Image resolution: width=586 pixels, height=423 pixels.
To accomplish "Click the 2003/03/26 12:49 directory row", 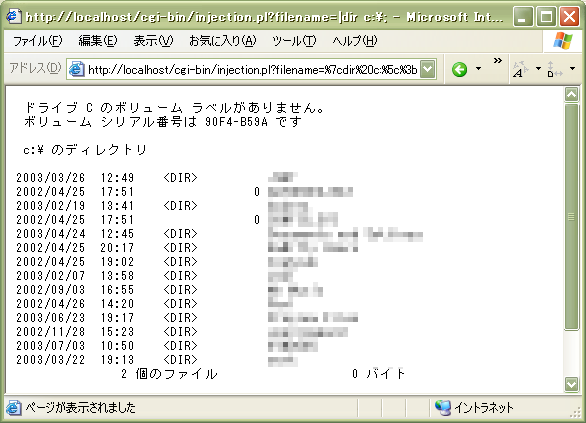I will point(157,177).
